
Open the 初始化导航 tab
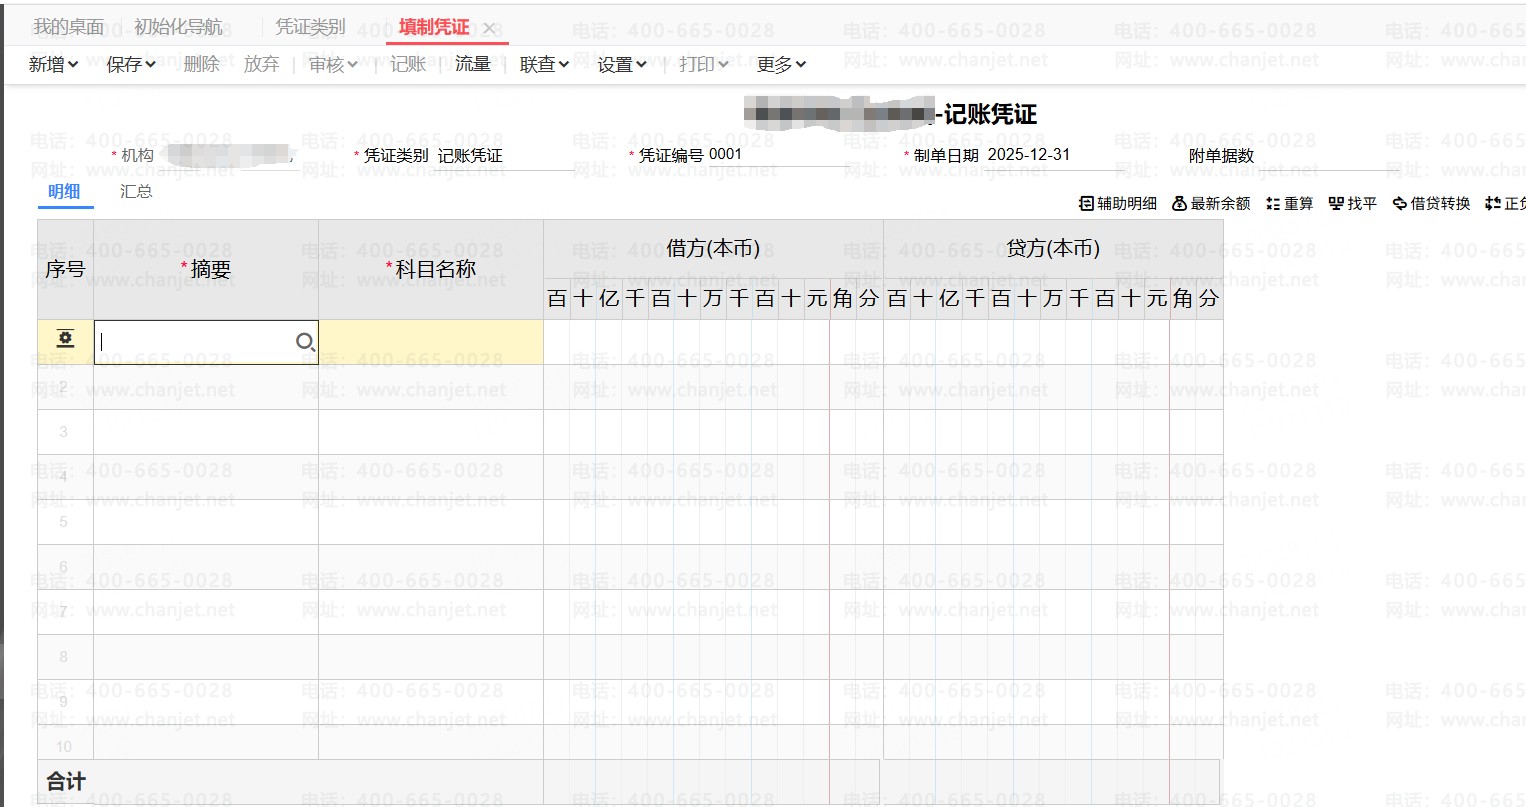(179, 27)
